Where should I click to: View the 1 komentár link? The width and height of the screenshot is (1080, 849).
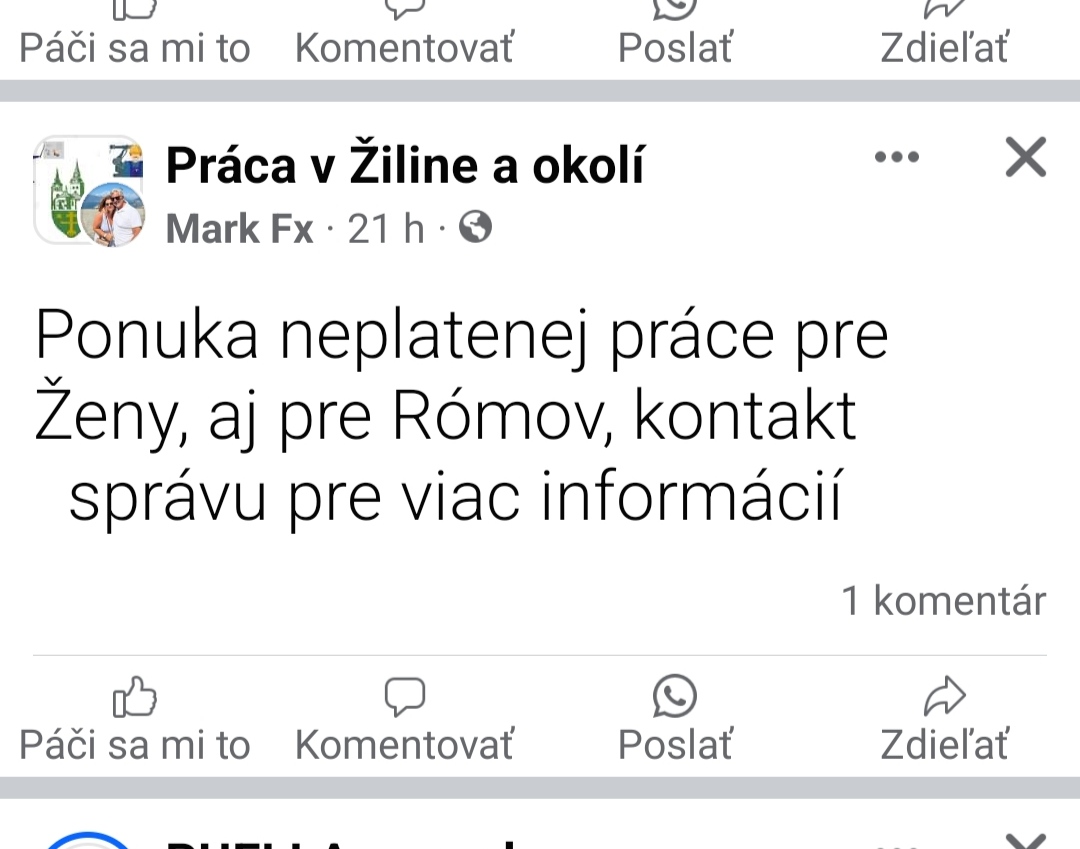coord(943,600)
